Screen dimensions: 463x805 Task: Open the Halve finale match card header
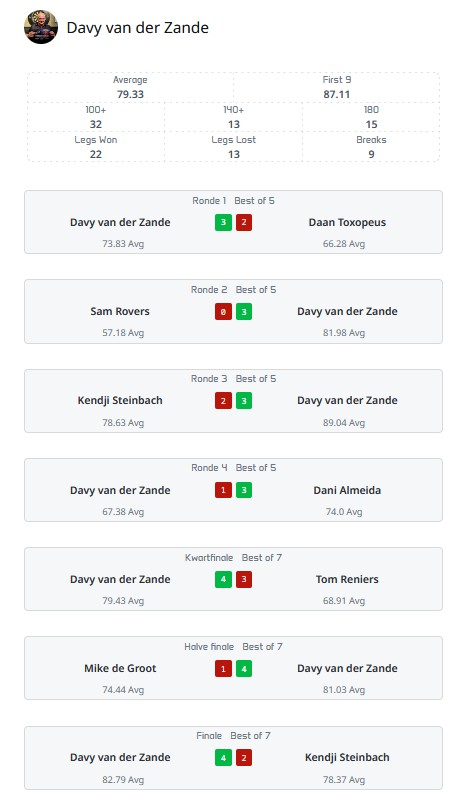pyautogui.click(x=234, y=647)
